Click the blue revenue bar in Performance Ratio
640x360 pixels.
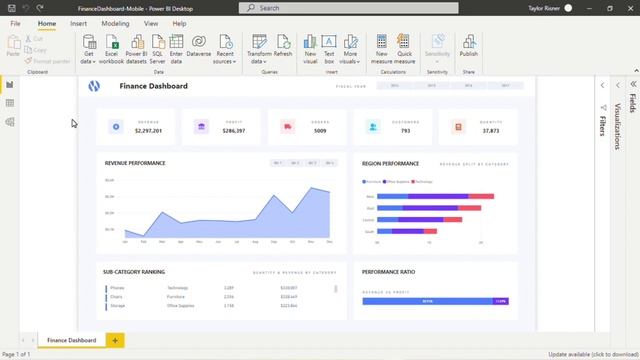[x=427, y=301]
